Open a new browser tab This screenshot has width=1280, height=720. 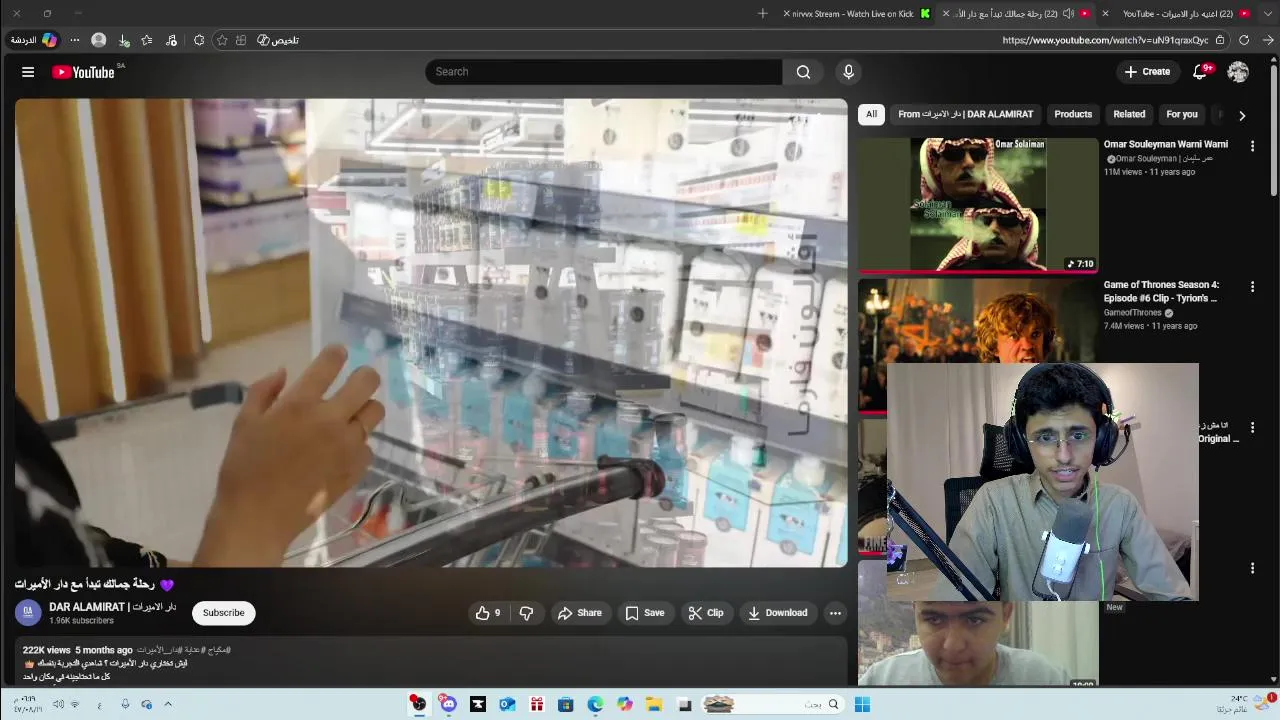tap(763, 13)
